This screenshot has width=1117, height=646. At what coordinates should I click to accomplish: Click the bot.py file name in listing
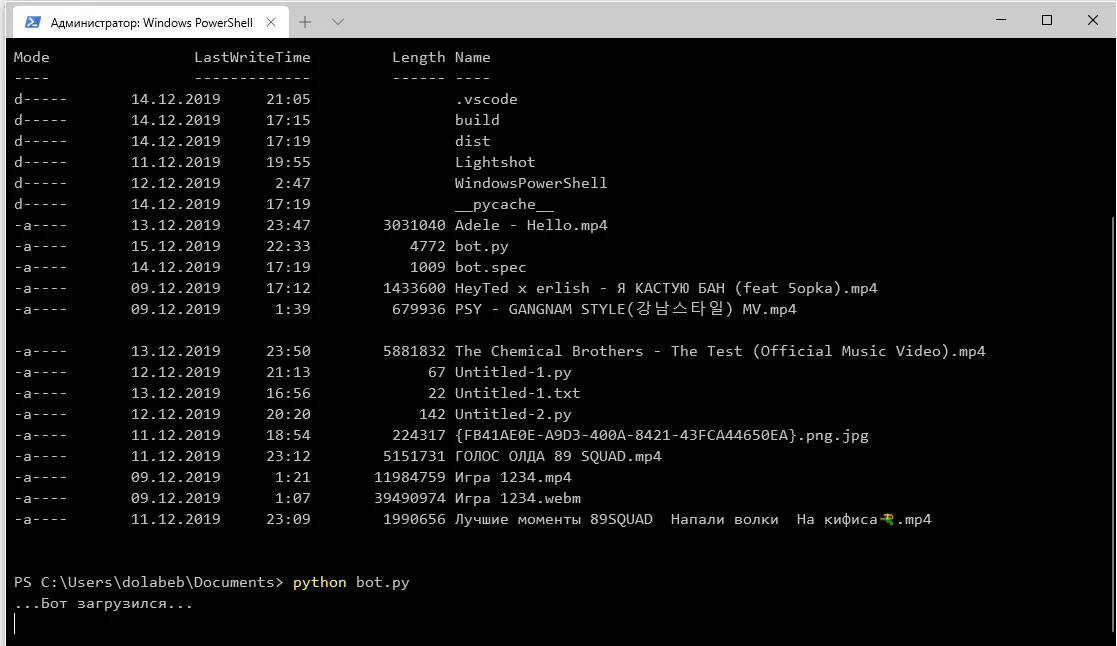pyautogui.click(x=482, y=246)
